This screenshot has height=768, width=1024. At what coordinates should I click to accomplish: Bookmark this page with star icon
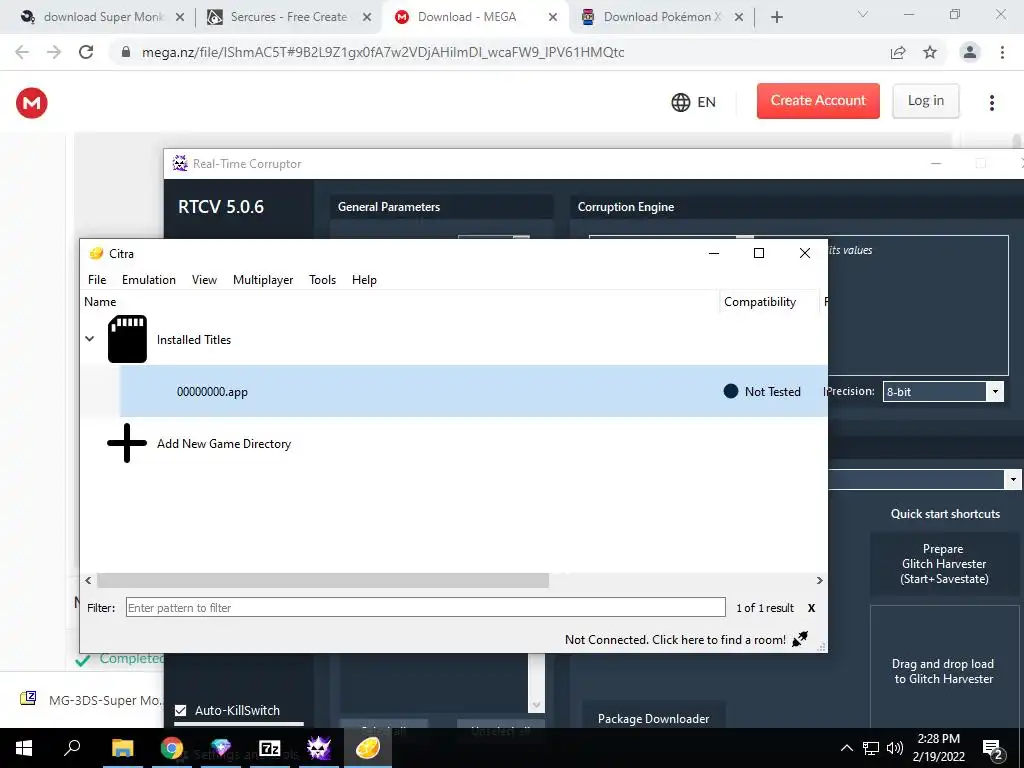click(930, 52)
